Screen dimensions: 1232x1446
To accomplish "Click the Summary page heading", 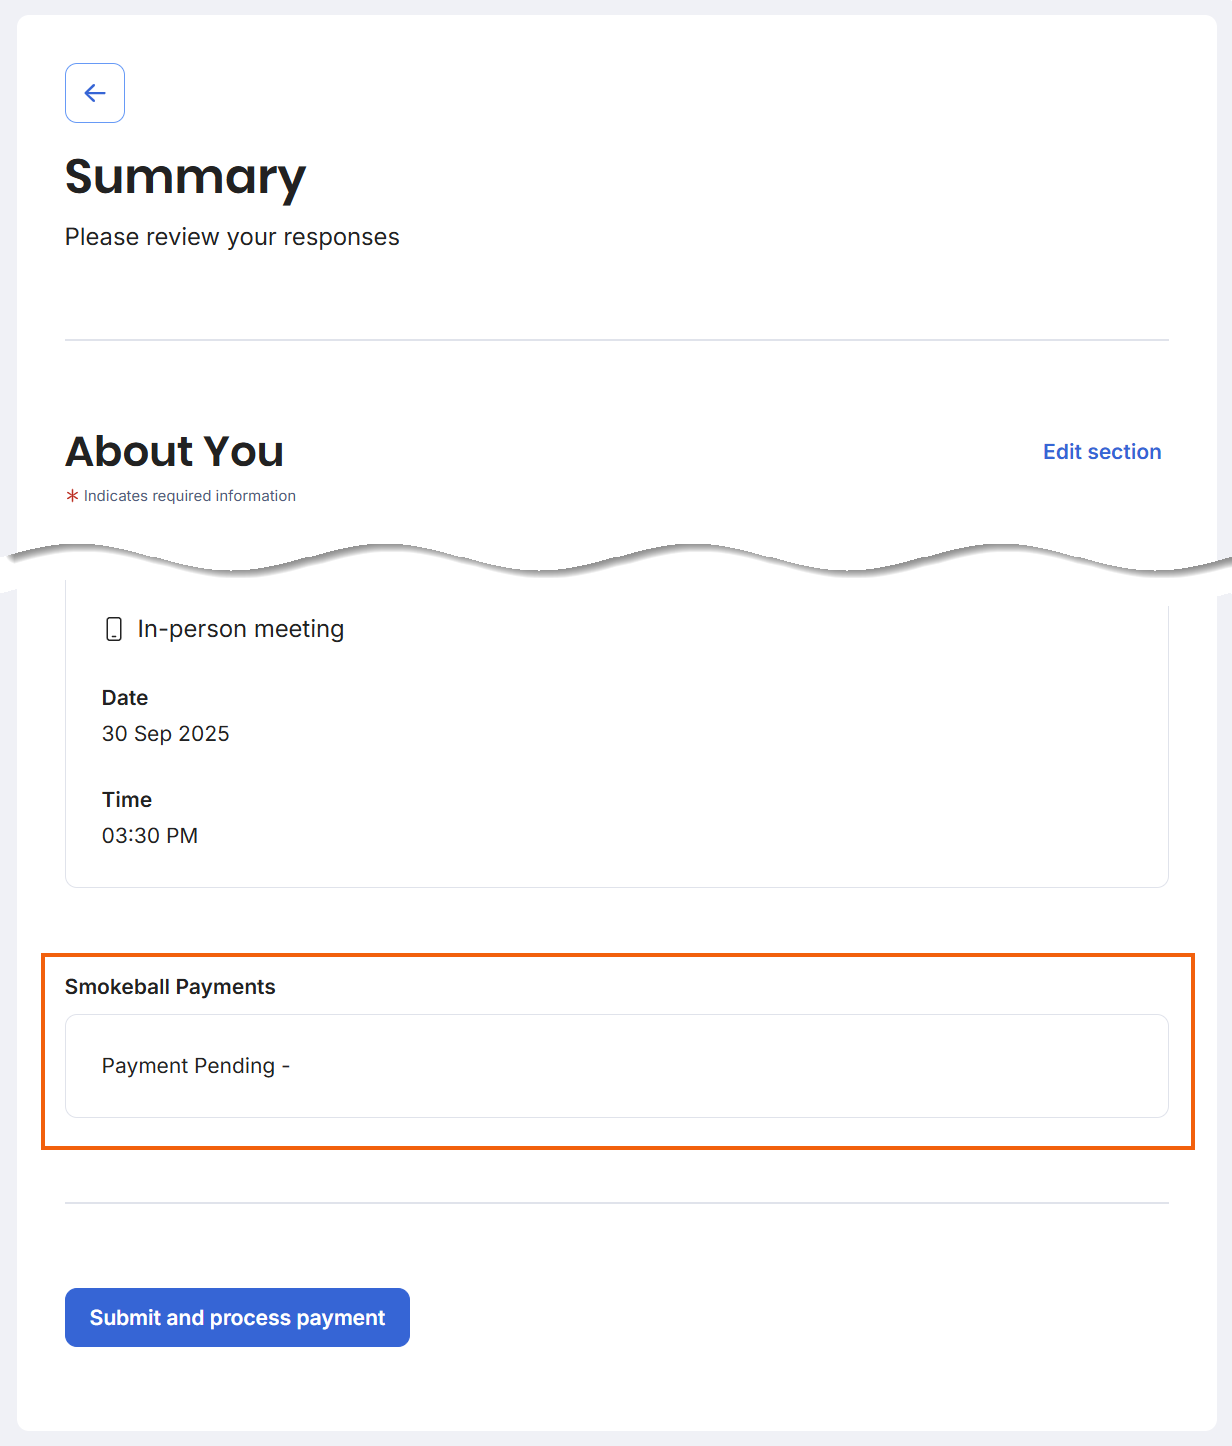I will (x=185, y=177).
